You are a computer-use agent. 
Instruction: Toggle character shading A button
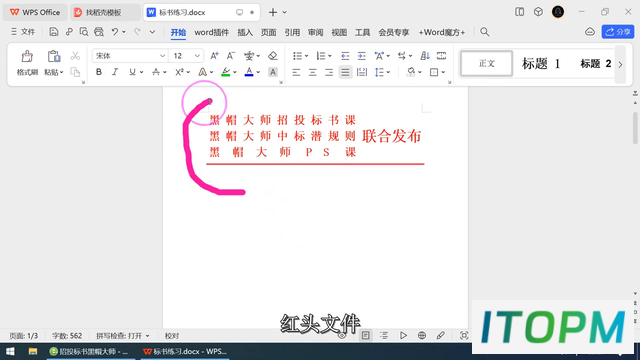click(273, 72)
